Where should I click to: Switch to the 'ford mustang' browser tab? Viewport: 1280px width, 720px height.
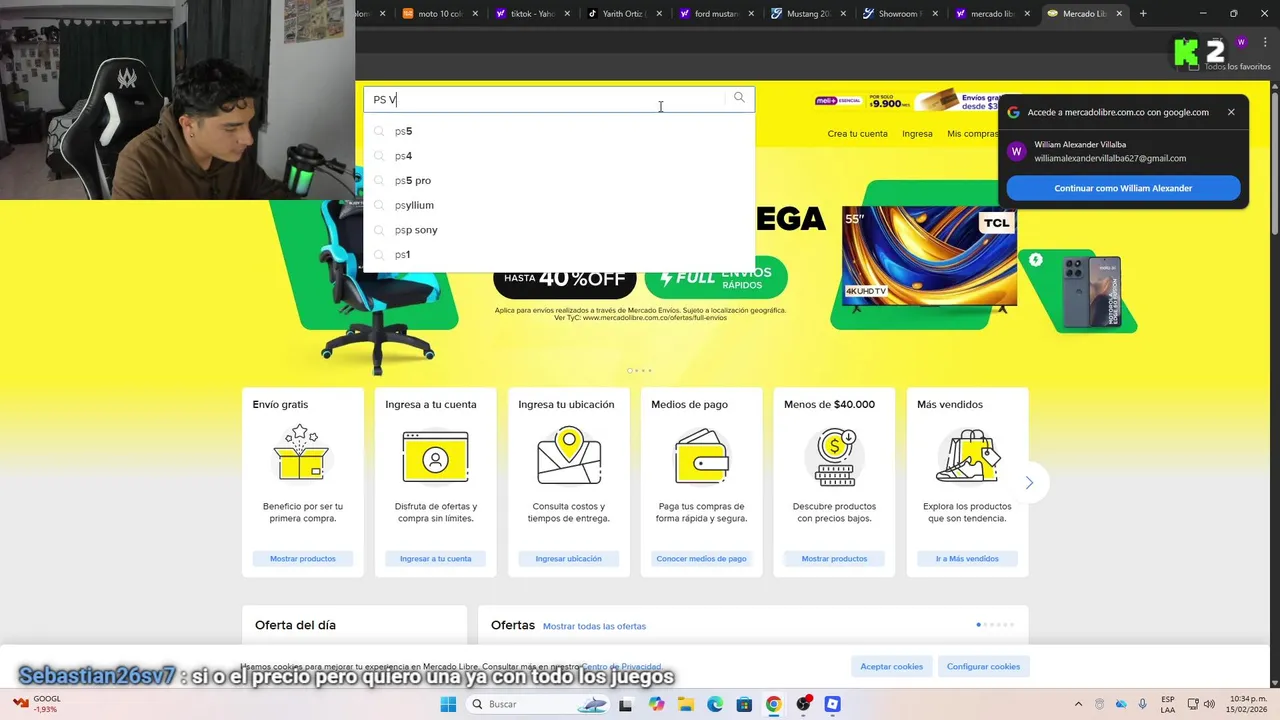tap(717, 14)
